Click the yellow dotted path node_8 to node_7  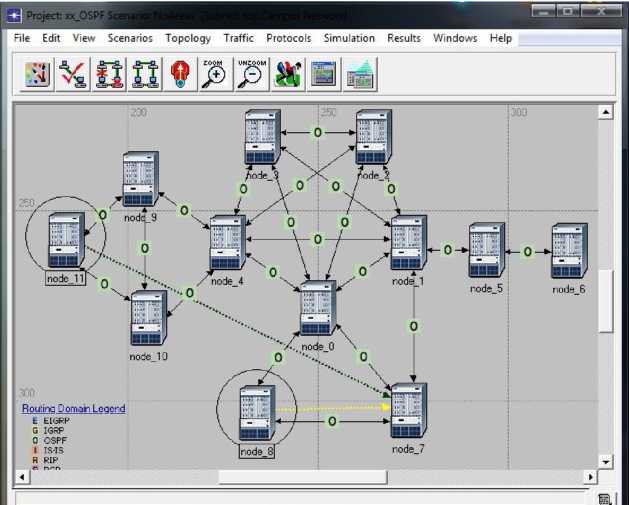(332, 409)
